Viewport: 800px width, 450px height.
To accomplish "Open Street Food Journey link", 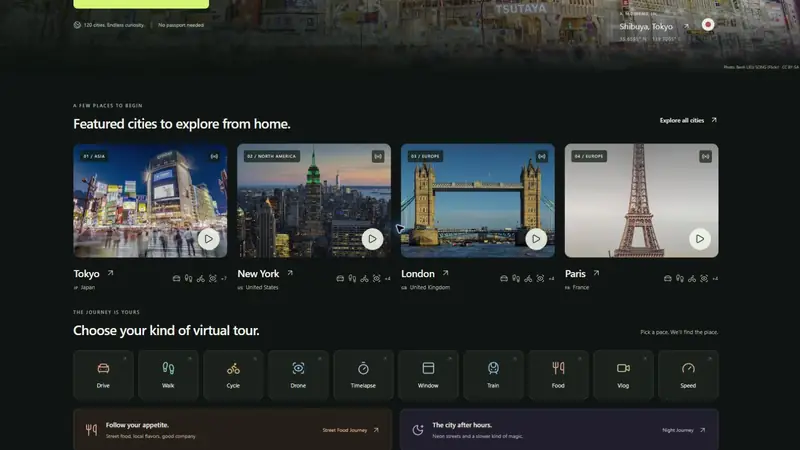I will pyautogui.click(x=351, y=430).
